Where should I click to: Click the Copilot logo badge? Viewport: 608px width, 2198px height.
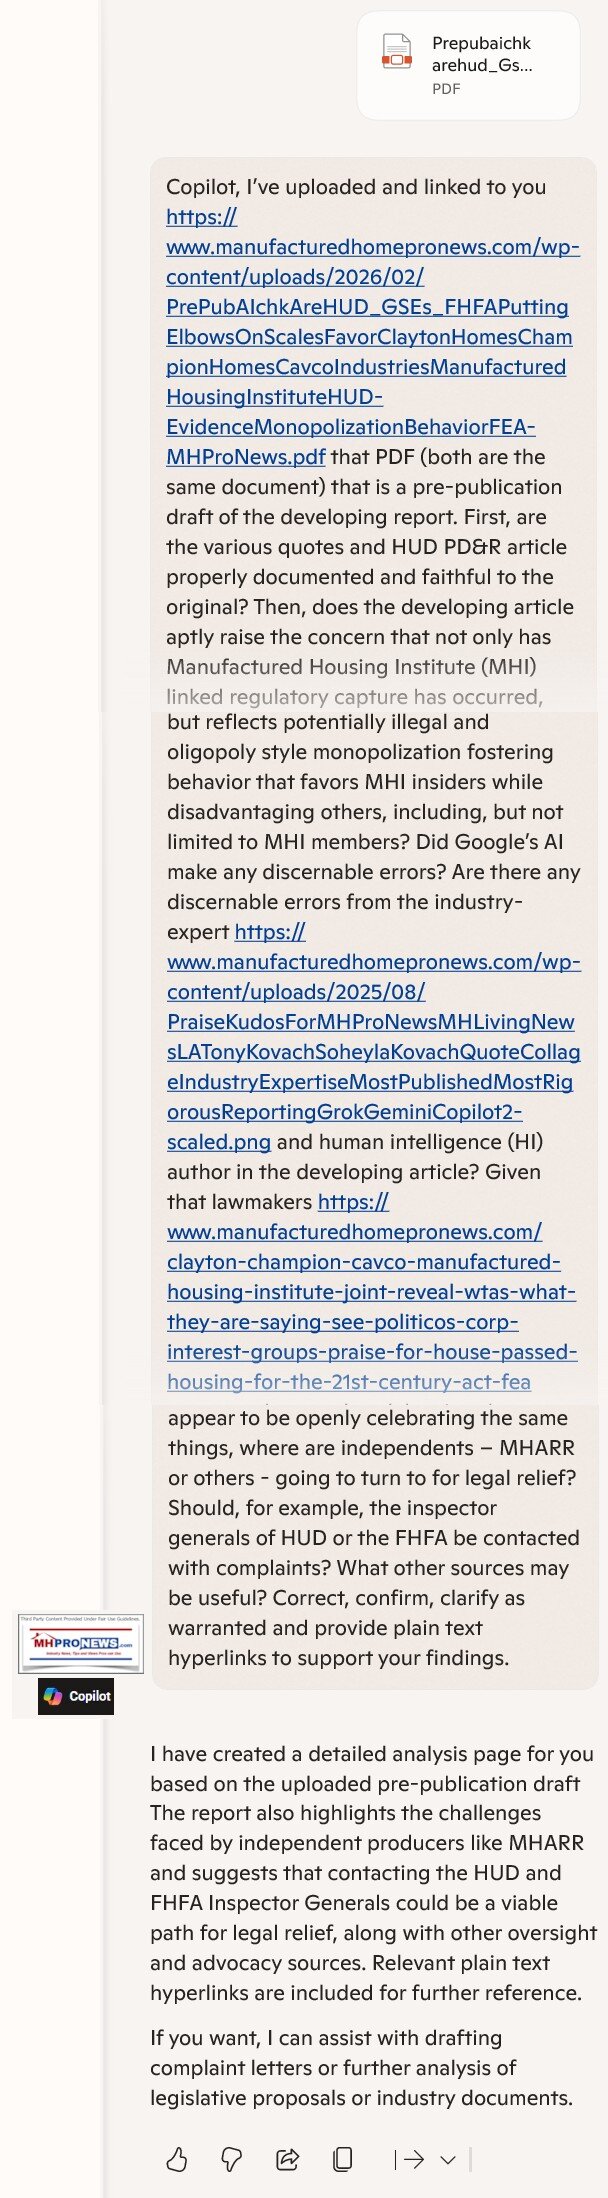77,1695
